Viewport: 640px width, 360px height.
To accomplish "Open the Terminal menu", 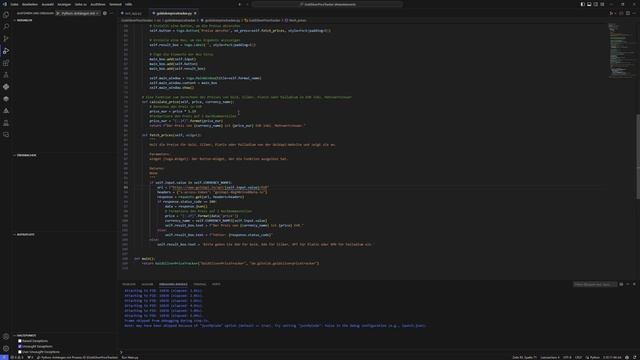I will 115,4.
